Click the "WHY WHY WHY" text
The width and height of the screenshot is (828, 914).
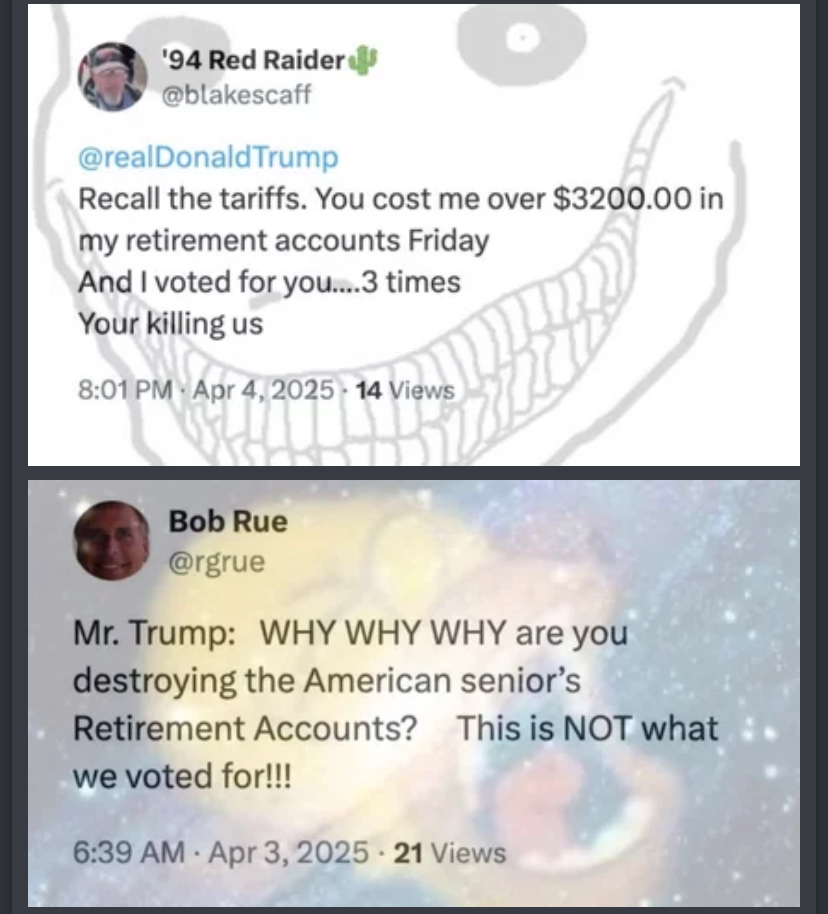383,632
